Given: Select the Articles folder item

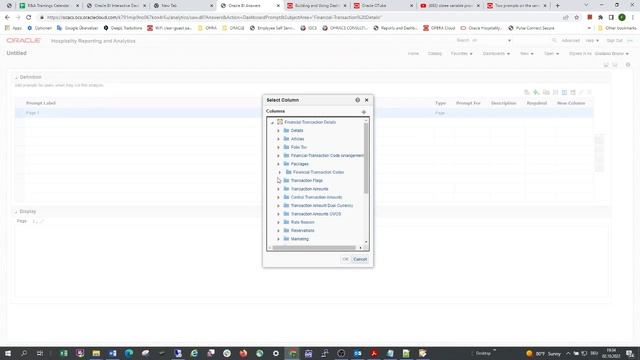Looking at the screenshot, I should 297,139.
